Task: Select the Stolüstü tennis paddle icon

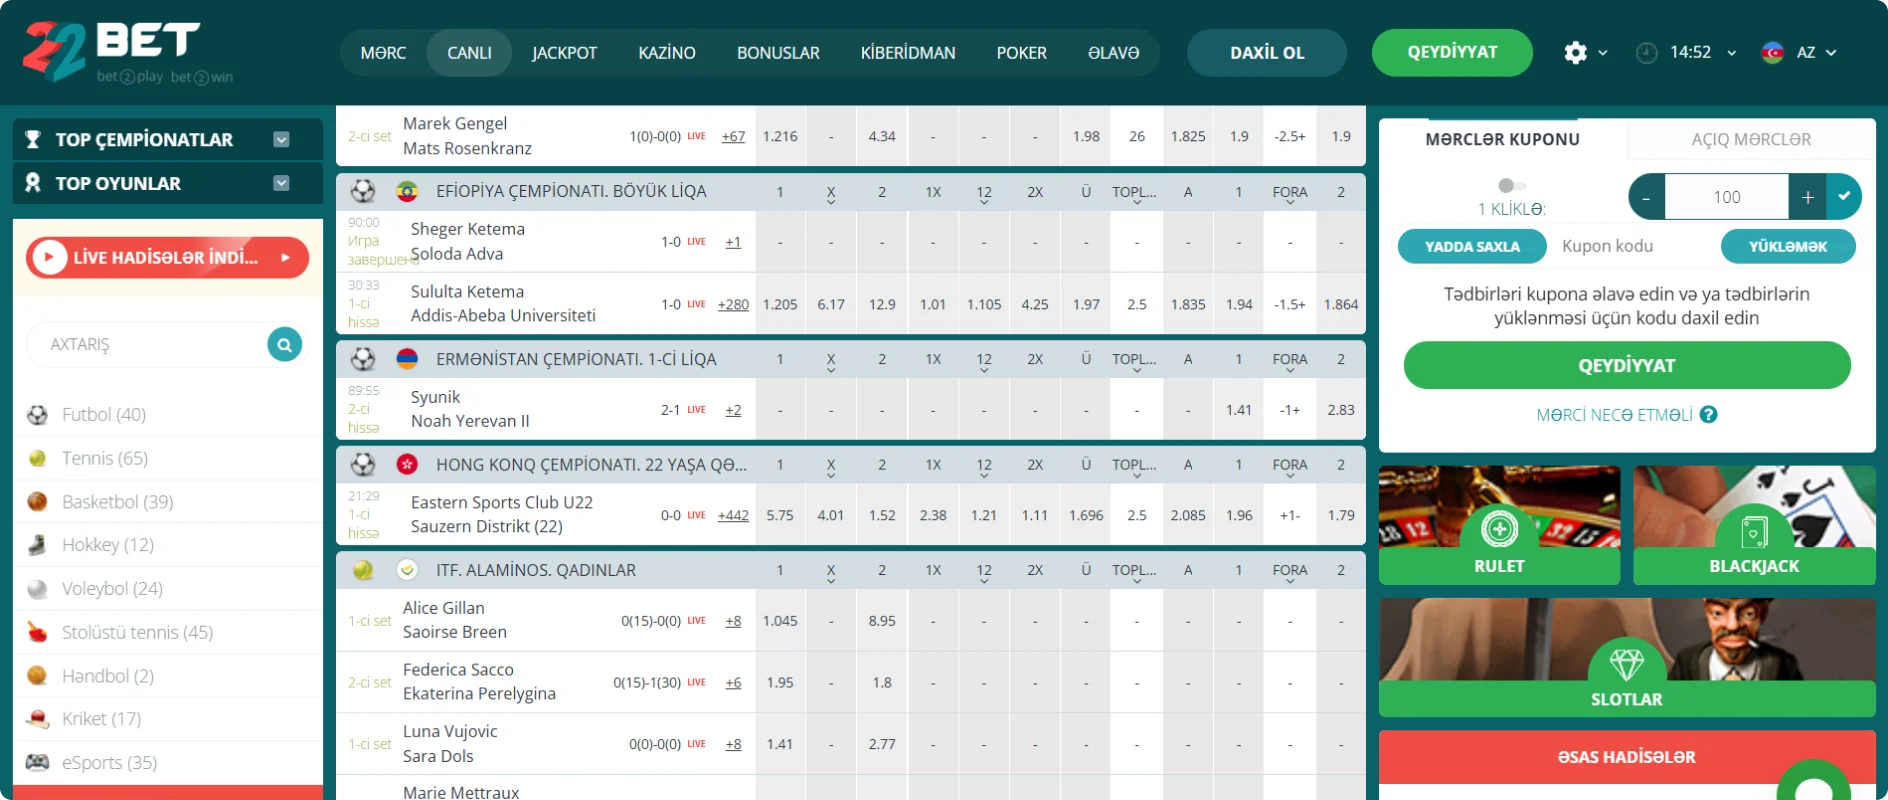Action: pyautogui.click(x=37, y=632)
